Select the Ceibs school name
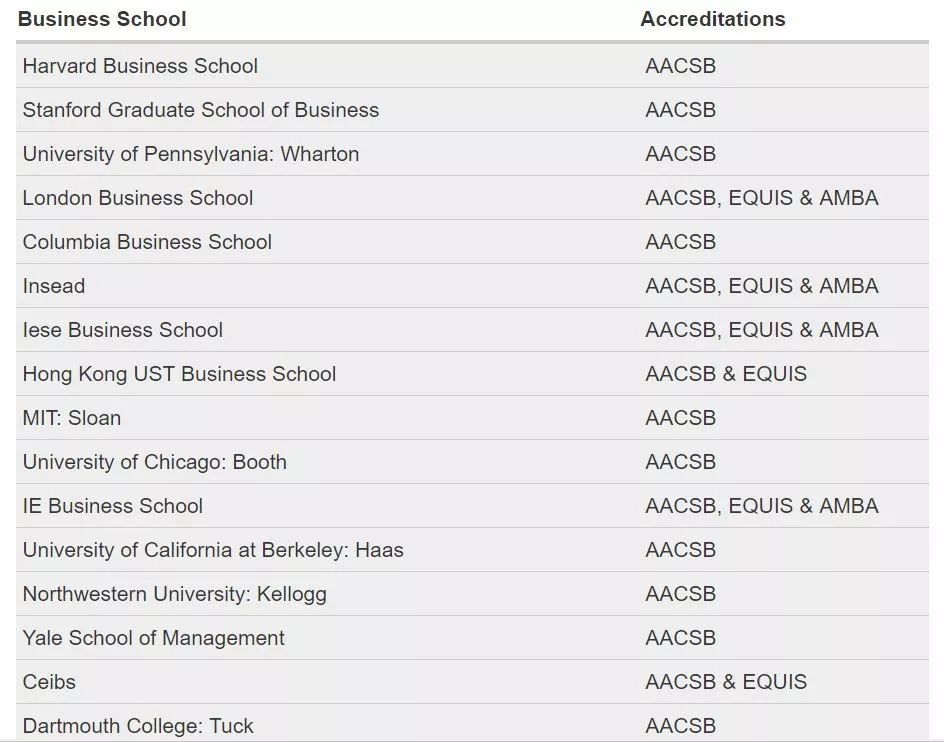The width and height of the screenshot is (944, 742). pos(49,682)
